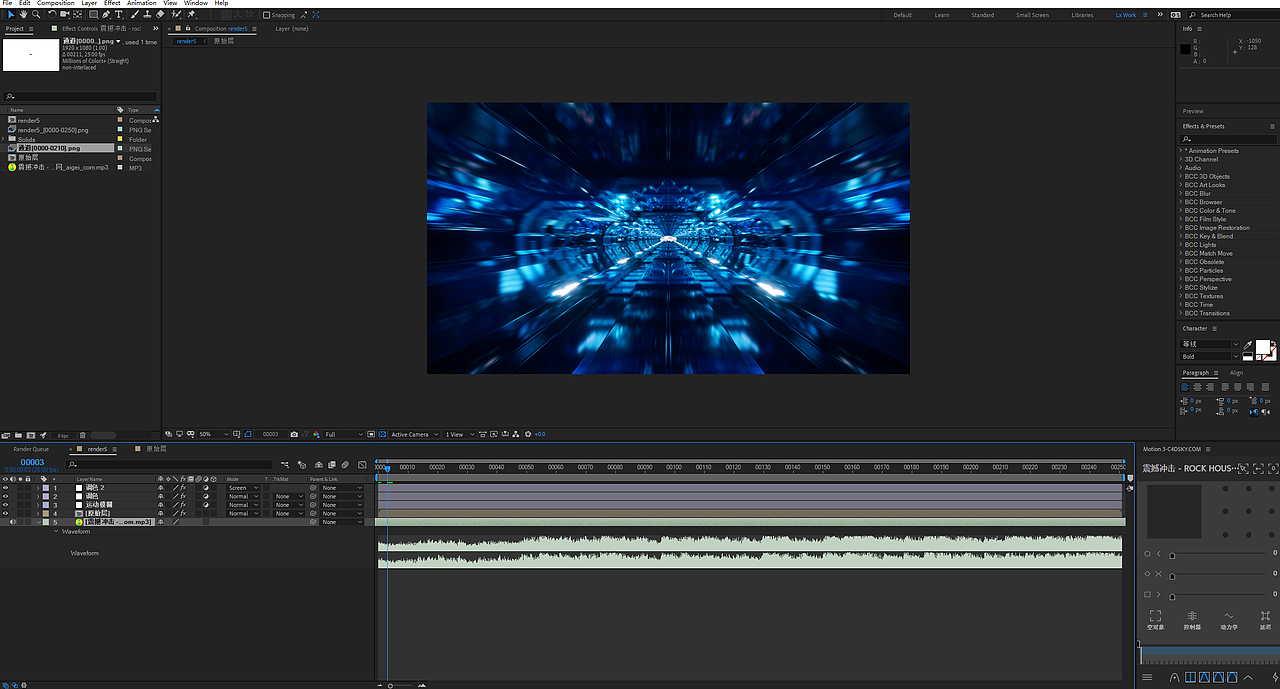Screen dimensions: 1280x689
Task: Open the Character font style Bold dropdown
Action: pos(1210,356)
